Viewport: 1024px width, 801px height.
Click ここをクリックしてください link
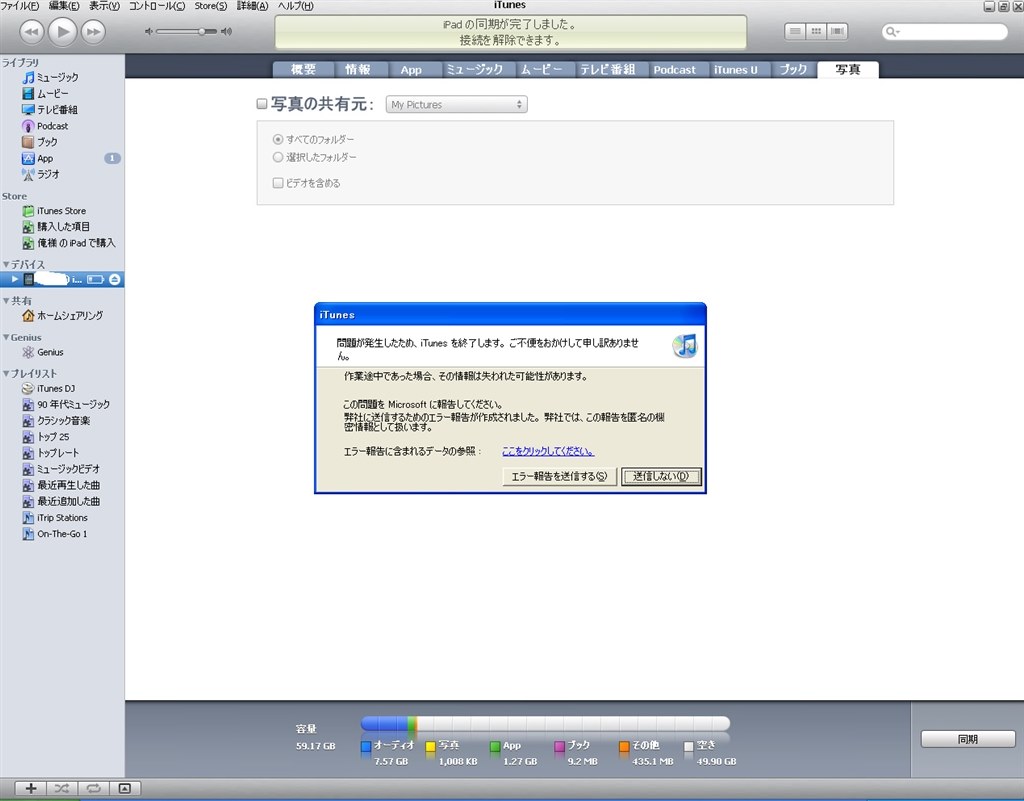tap(548, 451)
